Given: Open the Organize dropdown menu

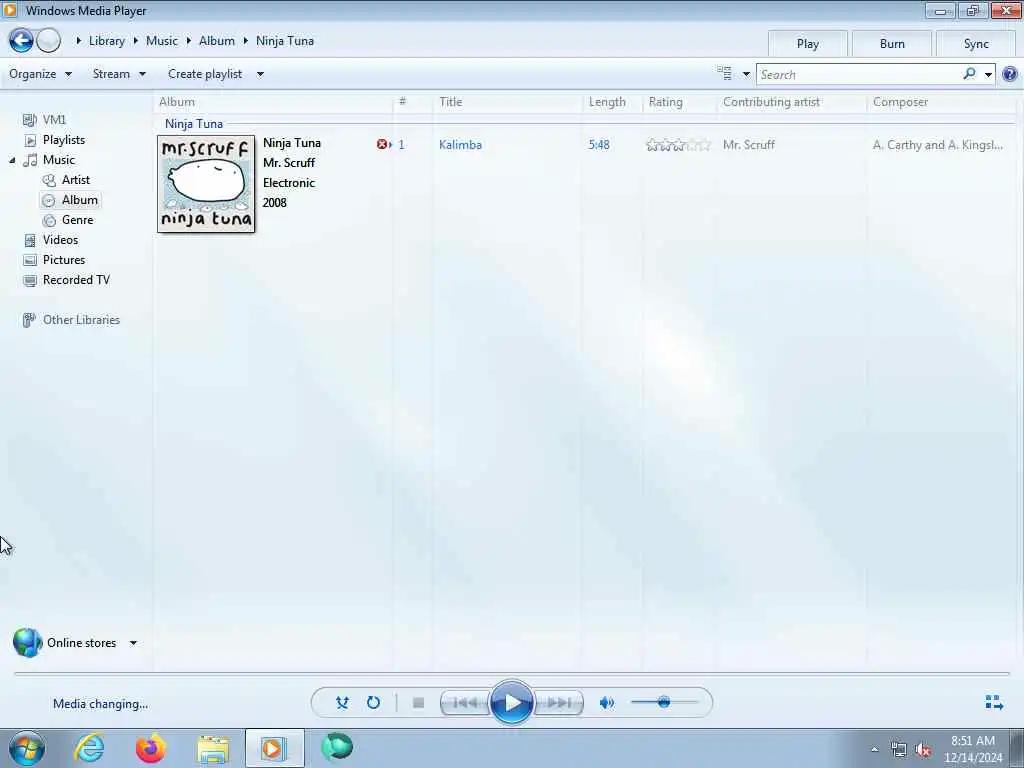Looking at the screenshot, I should [40, 74].
